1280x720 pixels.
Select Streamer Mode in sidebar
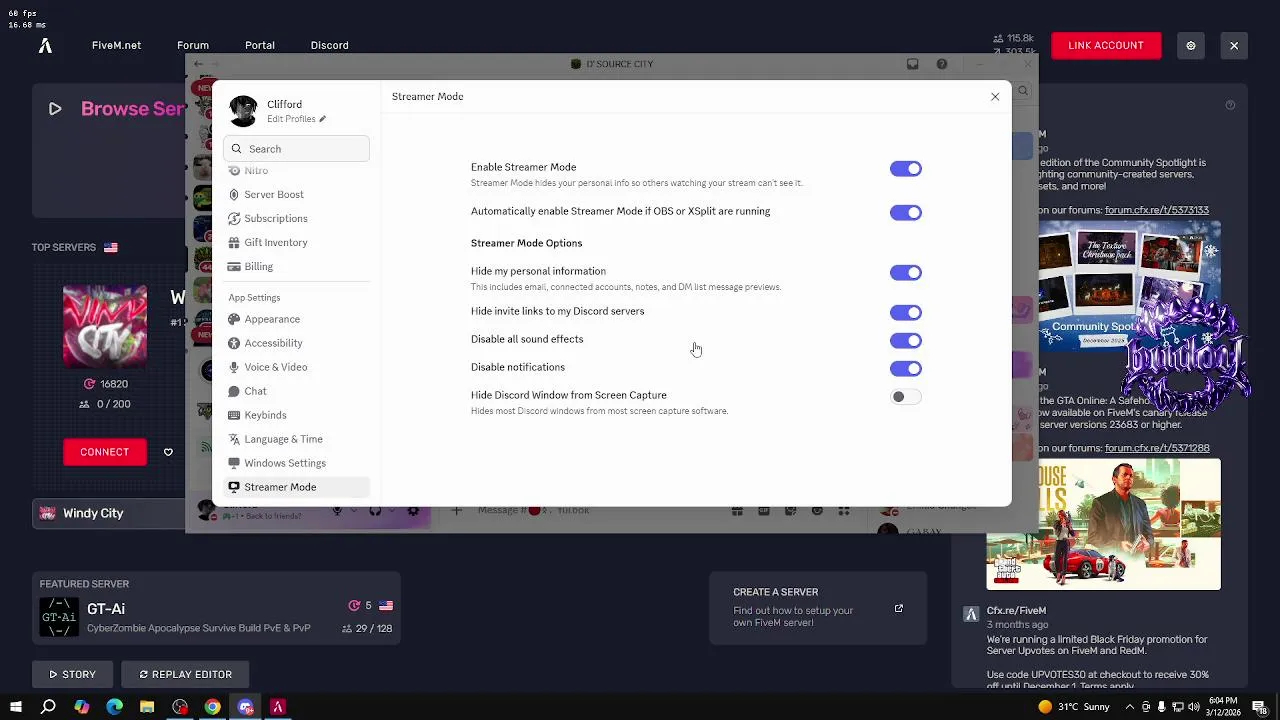[296, 487]
